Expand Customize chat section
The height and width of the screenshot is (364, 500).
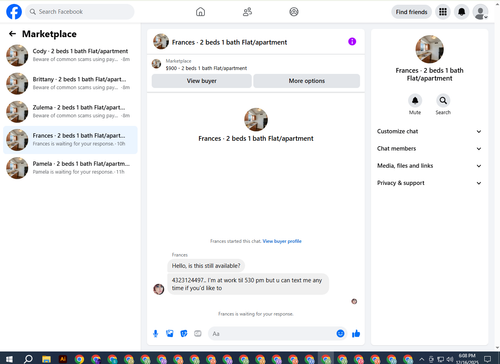pos(429,131)
